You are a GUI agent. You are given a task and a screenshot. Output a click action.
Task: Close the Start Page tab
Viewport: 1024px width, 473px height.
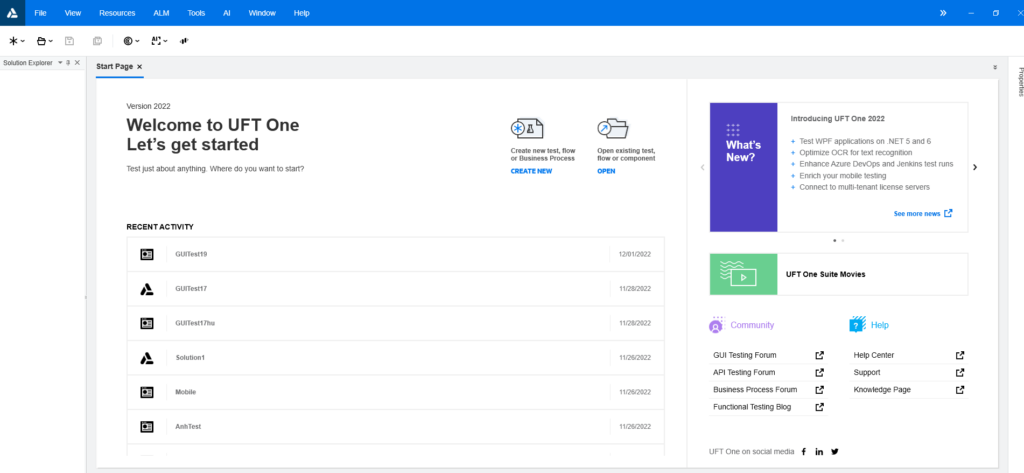140,67
